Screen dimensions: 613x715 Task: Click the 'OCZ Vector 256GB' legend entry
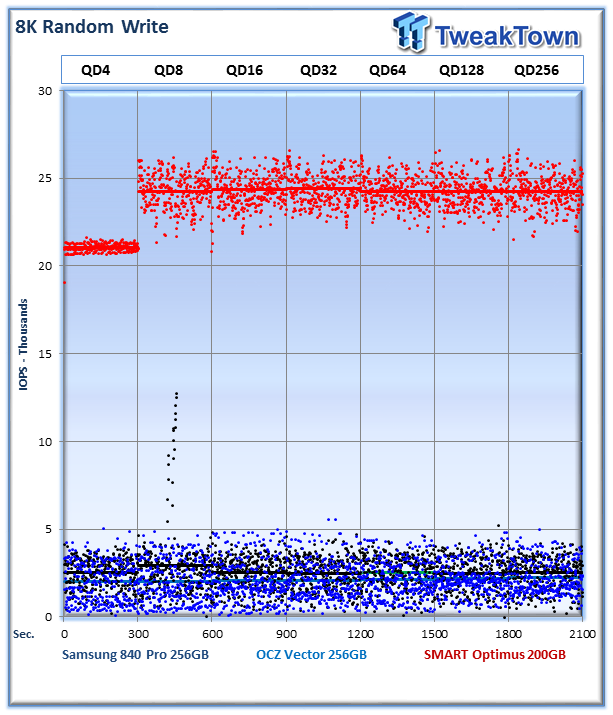click(312, 654)
